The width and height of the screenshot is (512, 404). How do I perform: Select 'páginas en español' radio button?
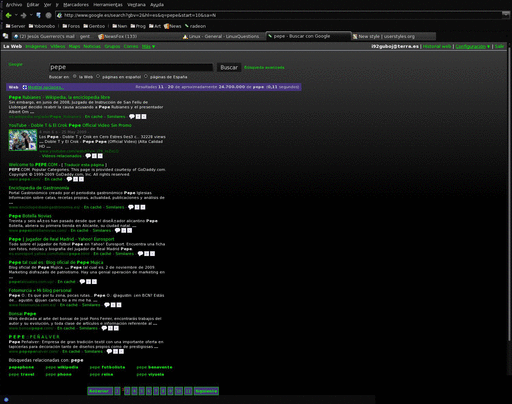[98, 76]
